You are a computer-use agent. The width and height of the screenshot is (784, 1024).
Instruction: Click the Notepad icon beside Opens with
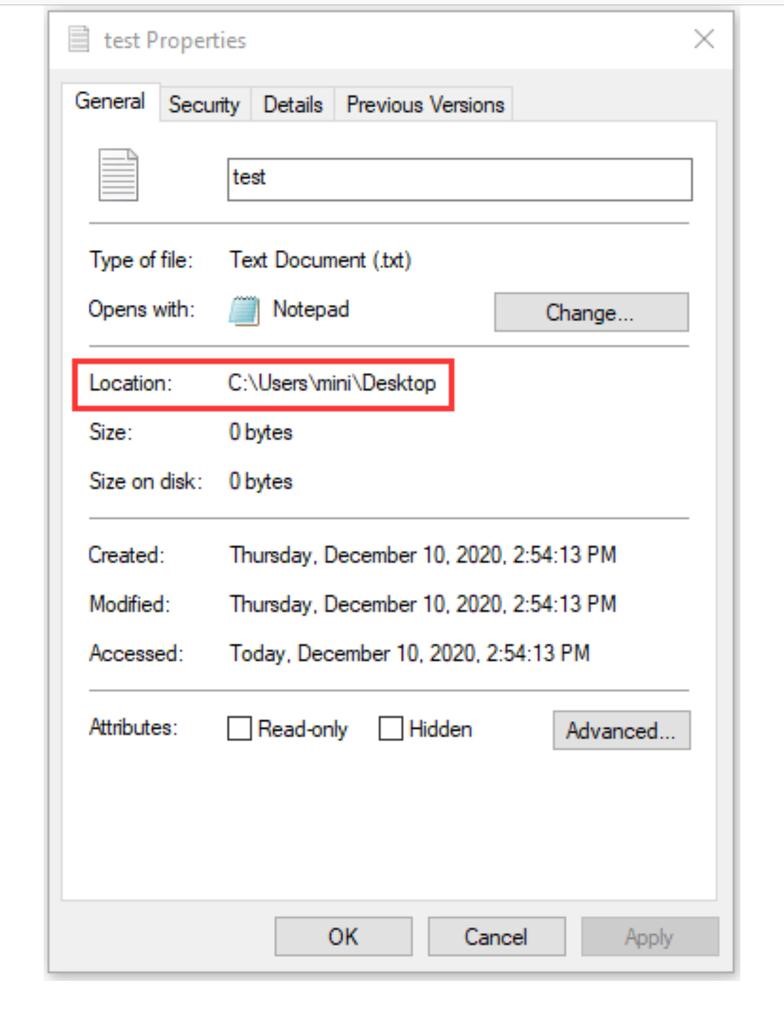tap(244, 311)
